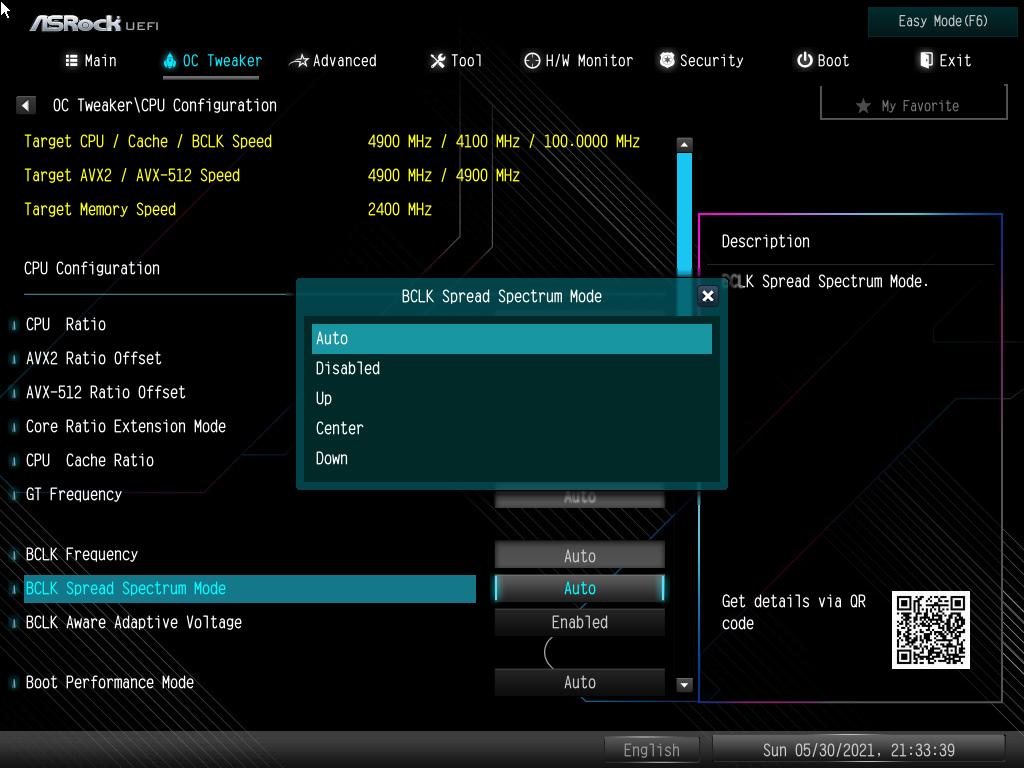Open My Favorite
This screenshot has height=768, width=1024.
pyautogui.click(x=913, y=105)
